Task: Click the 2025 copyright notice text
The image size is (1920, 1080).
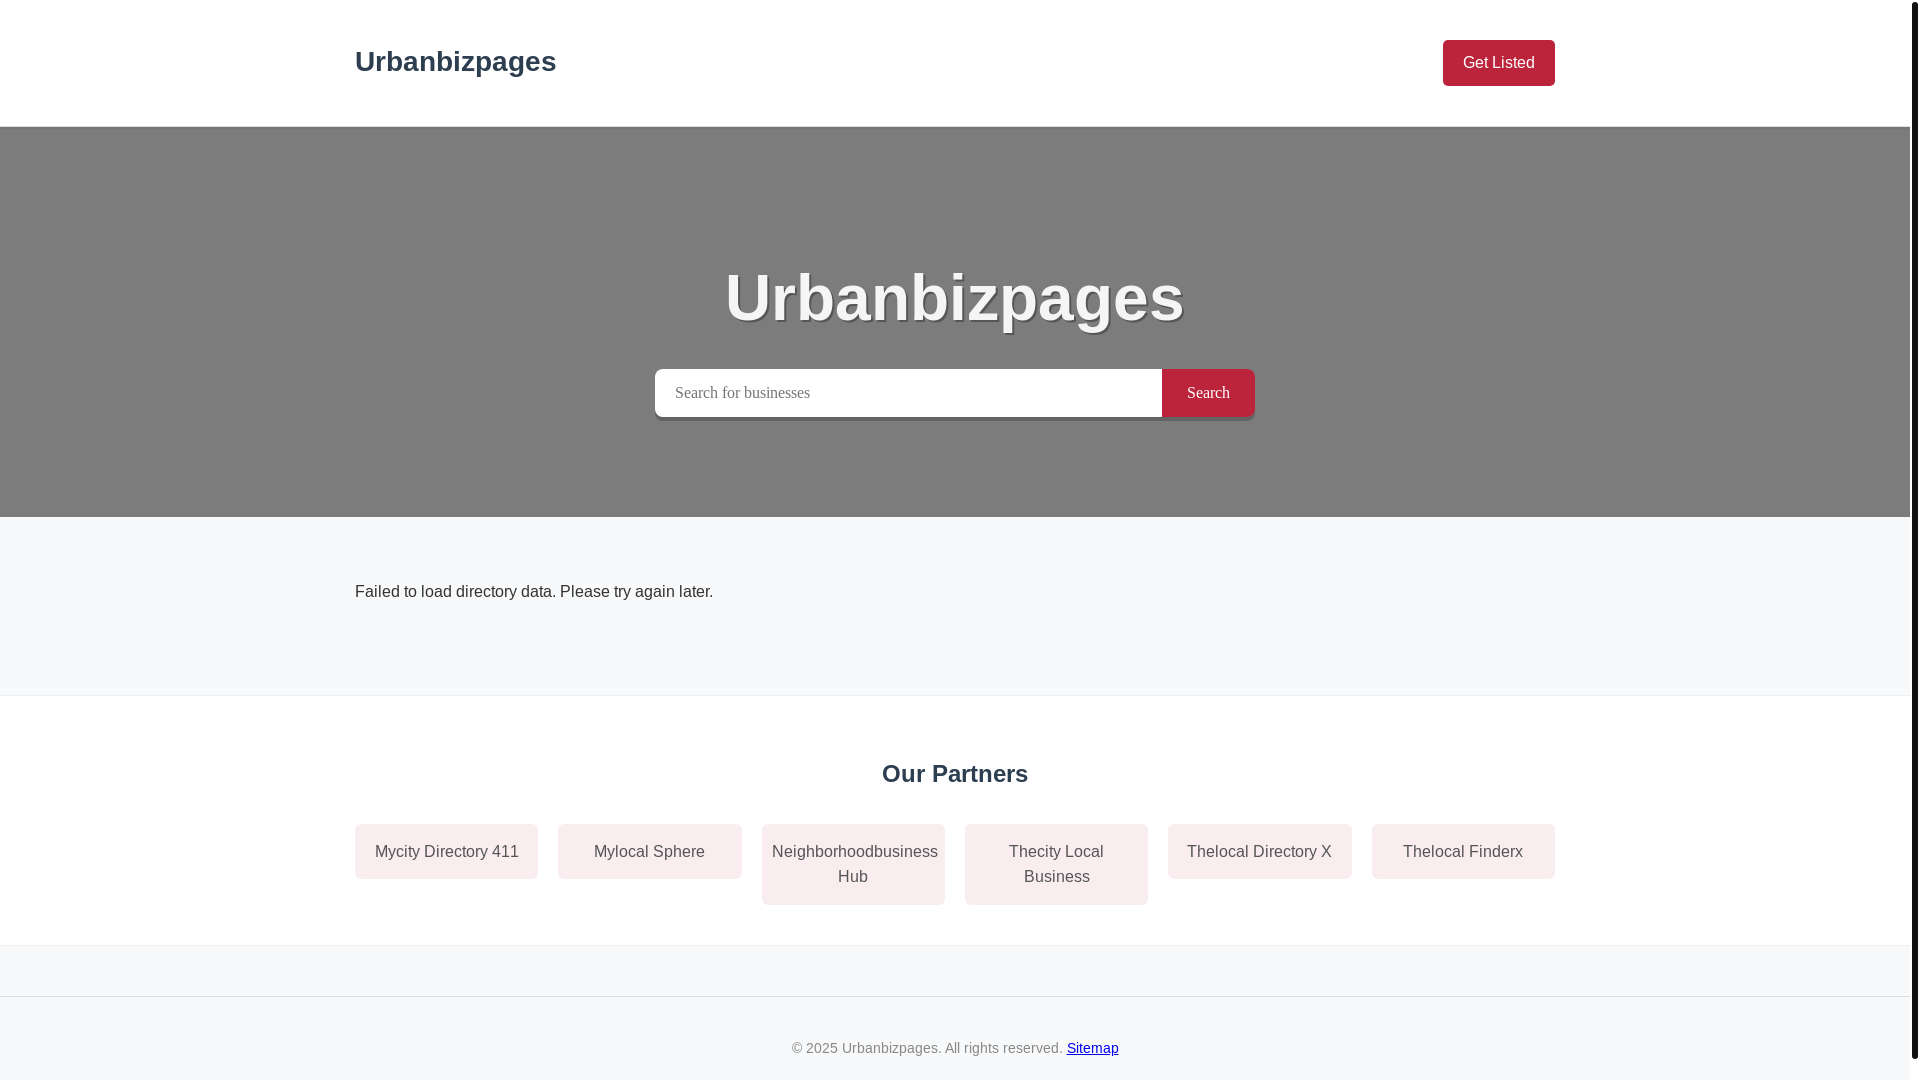Action: coord(927,1048)
